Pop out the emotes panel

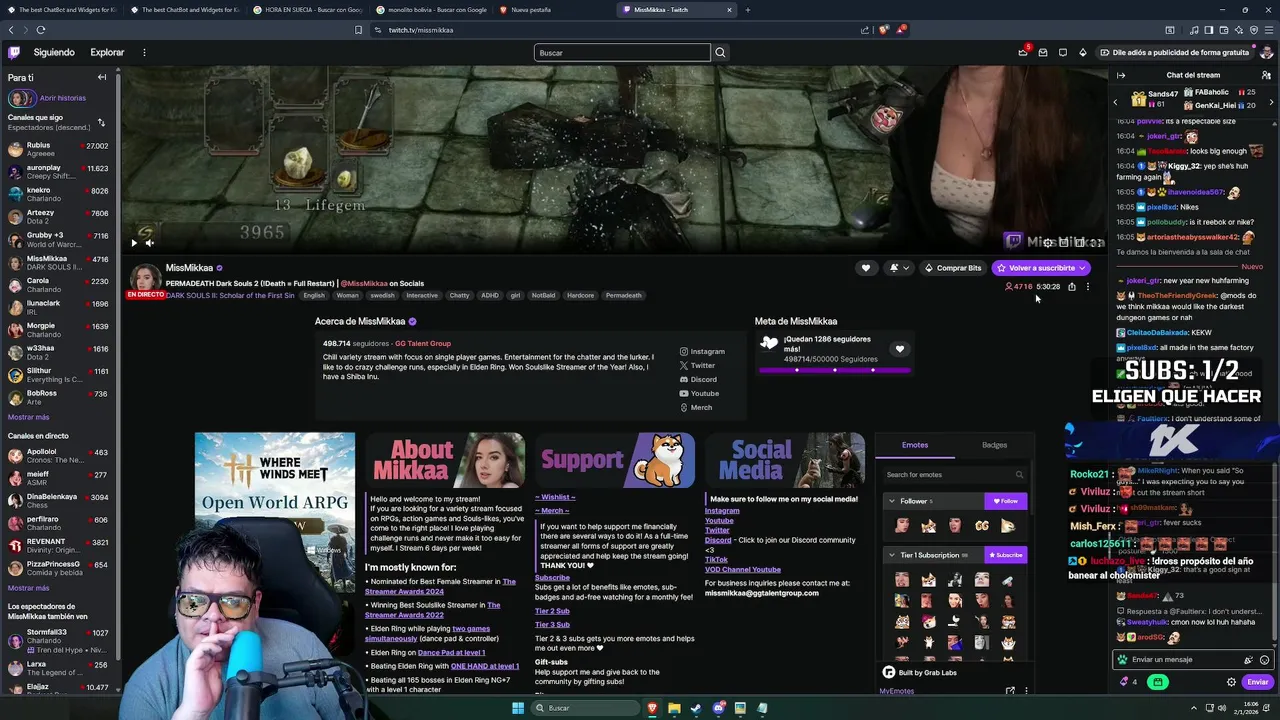point(1010,691)
